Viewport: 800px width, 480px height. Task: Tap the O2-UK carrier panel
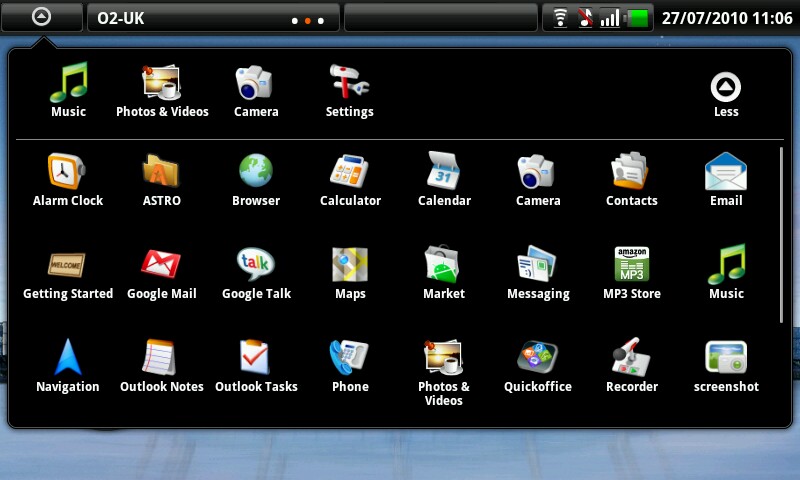coord(213,18)
